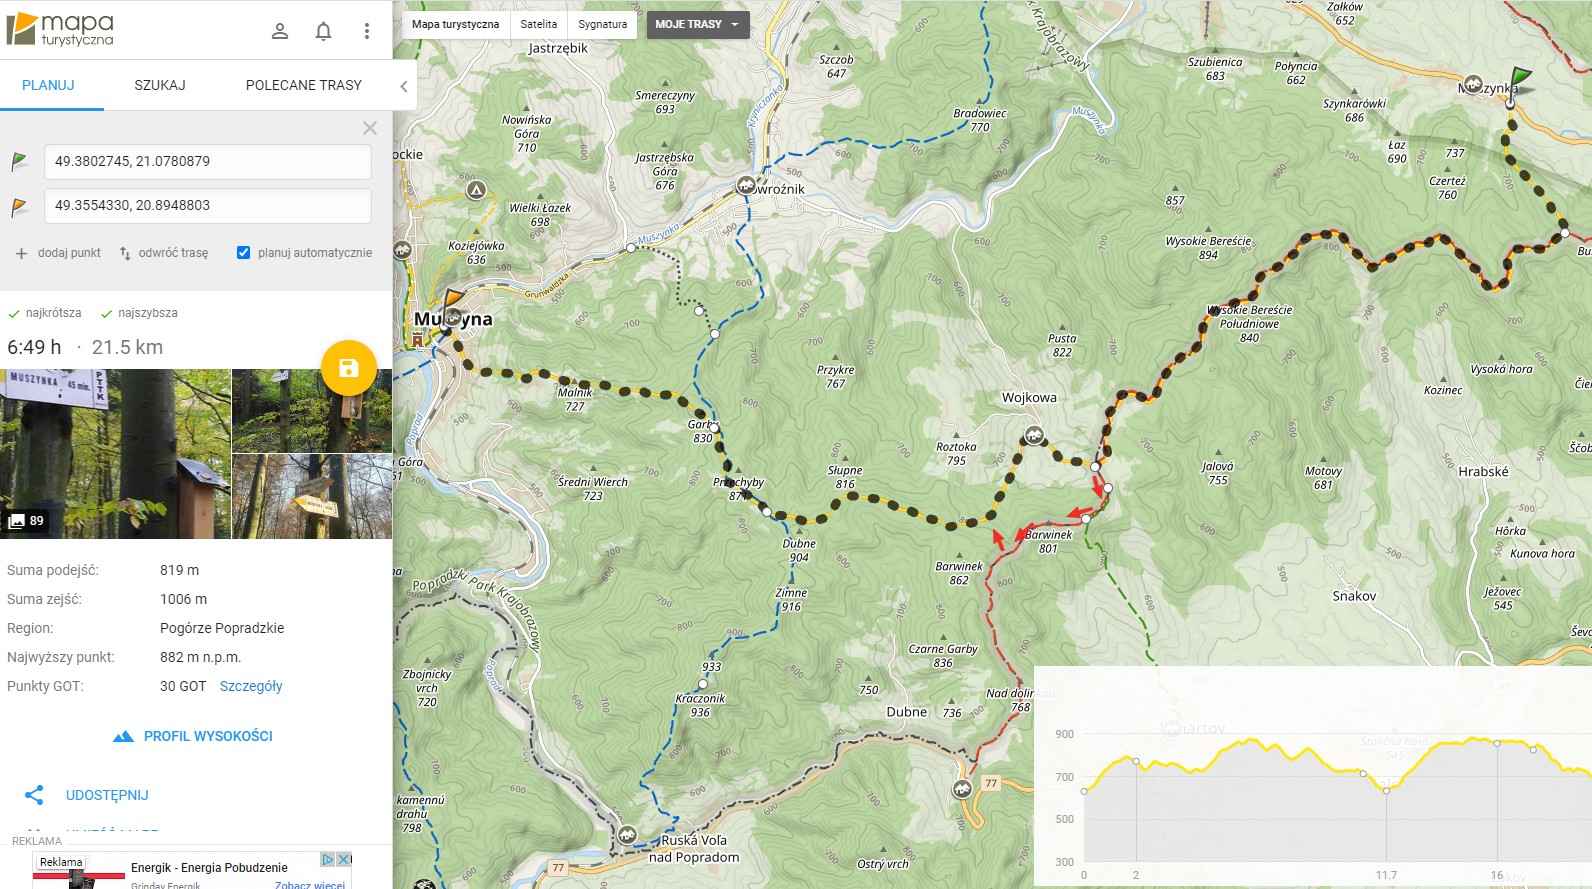
Task: Open the three-dot options menu
Action: (367, 31)
